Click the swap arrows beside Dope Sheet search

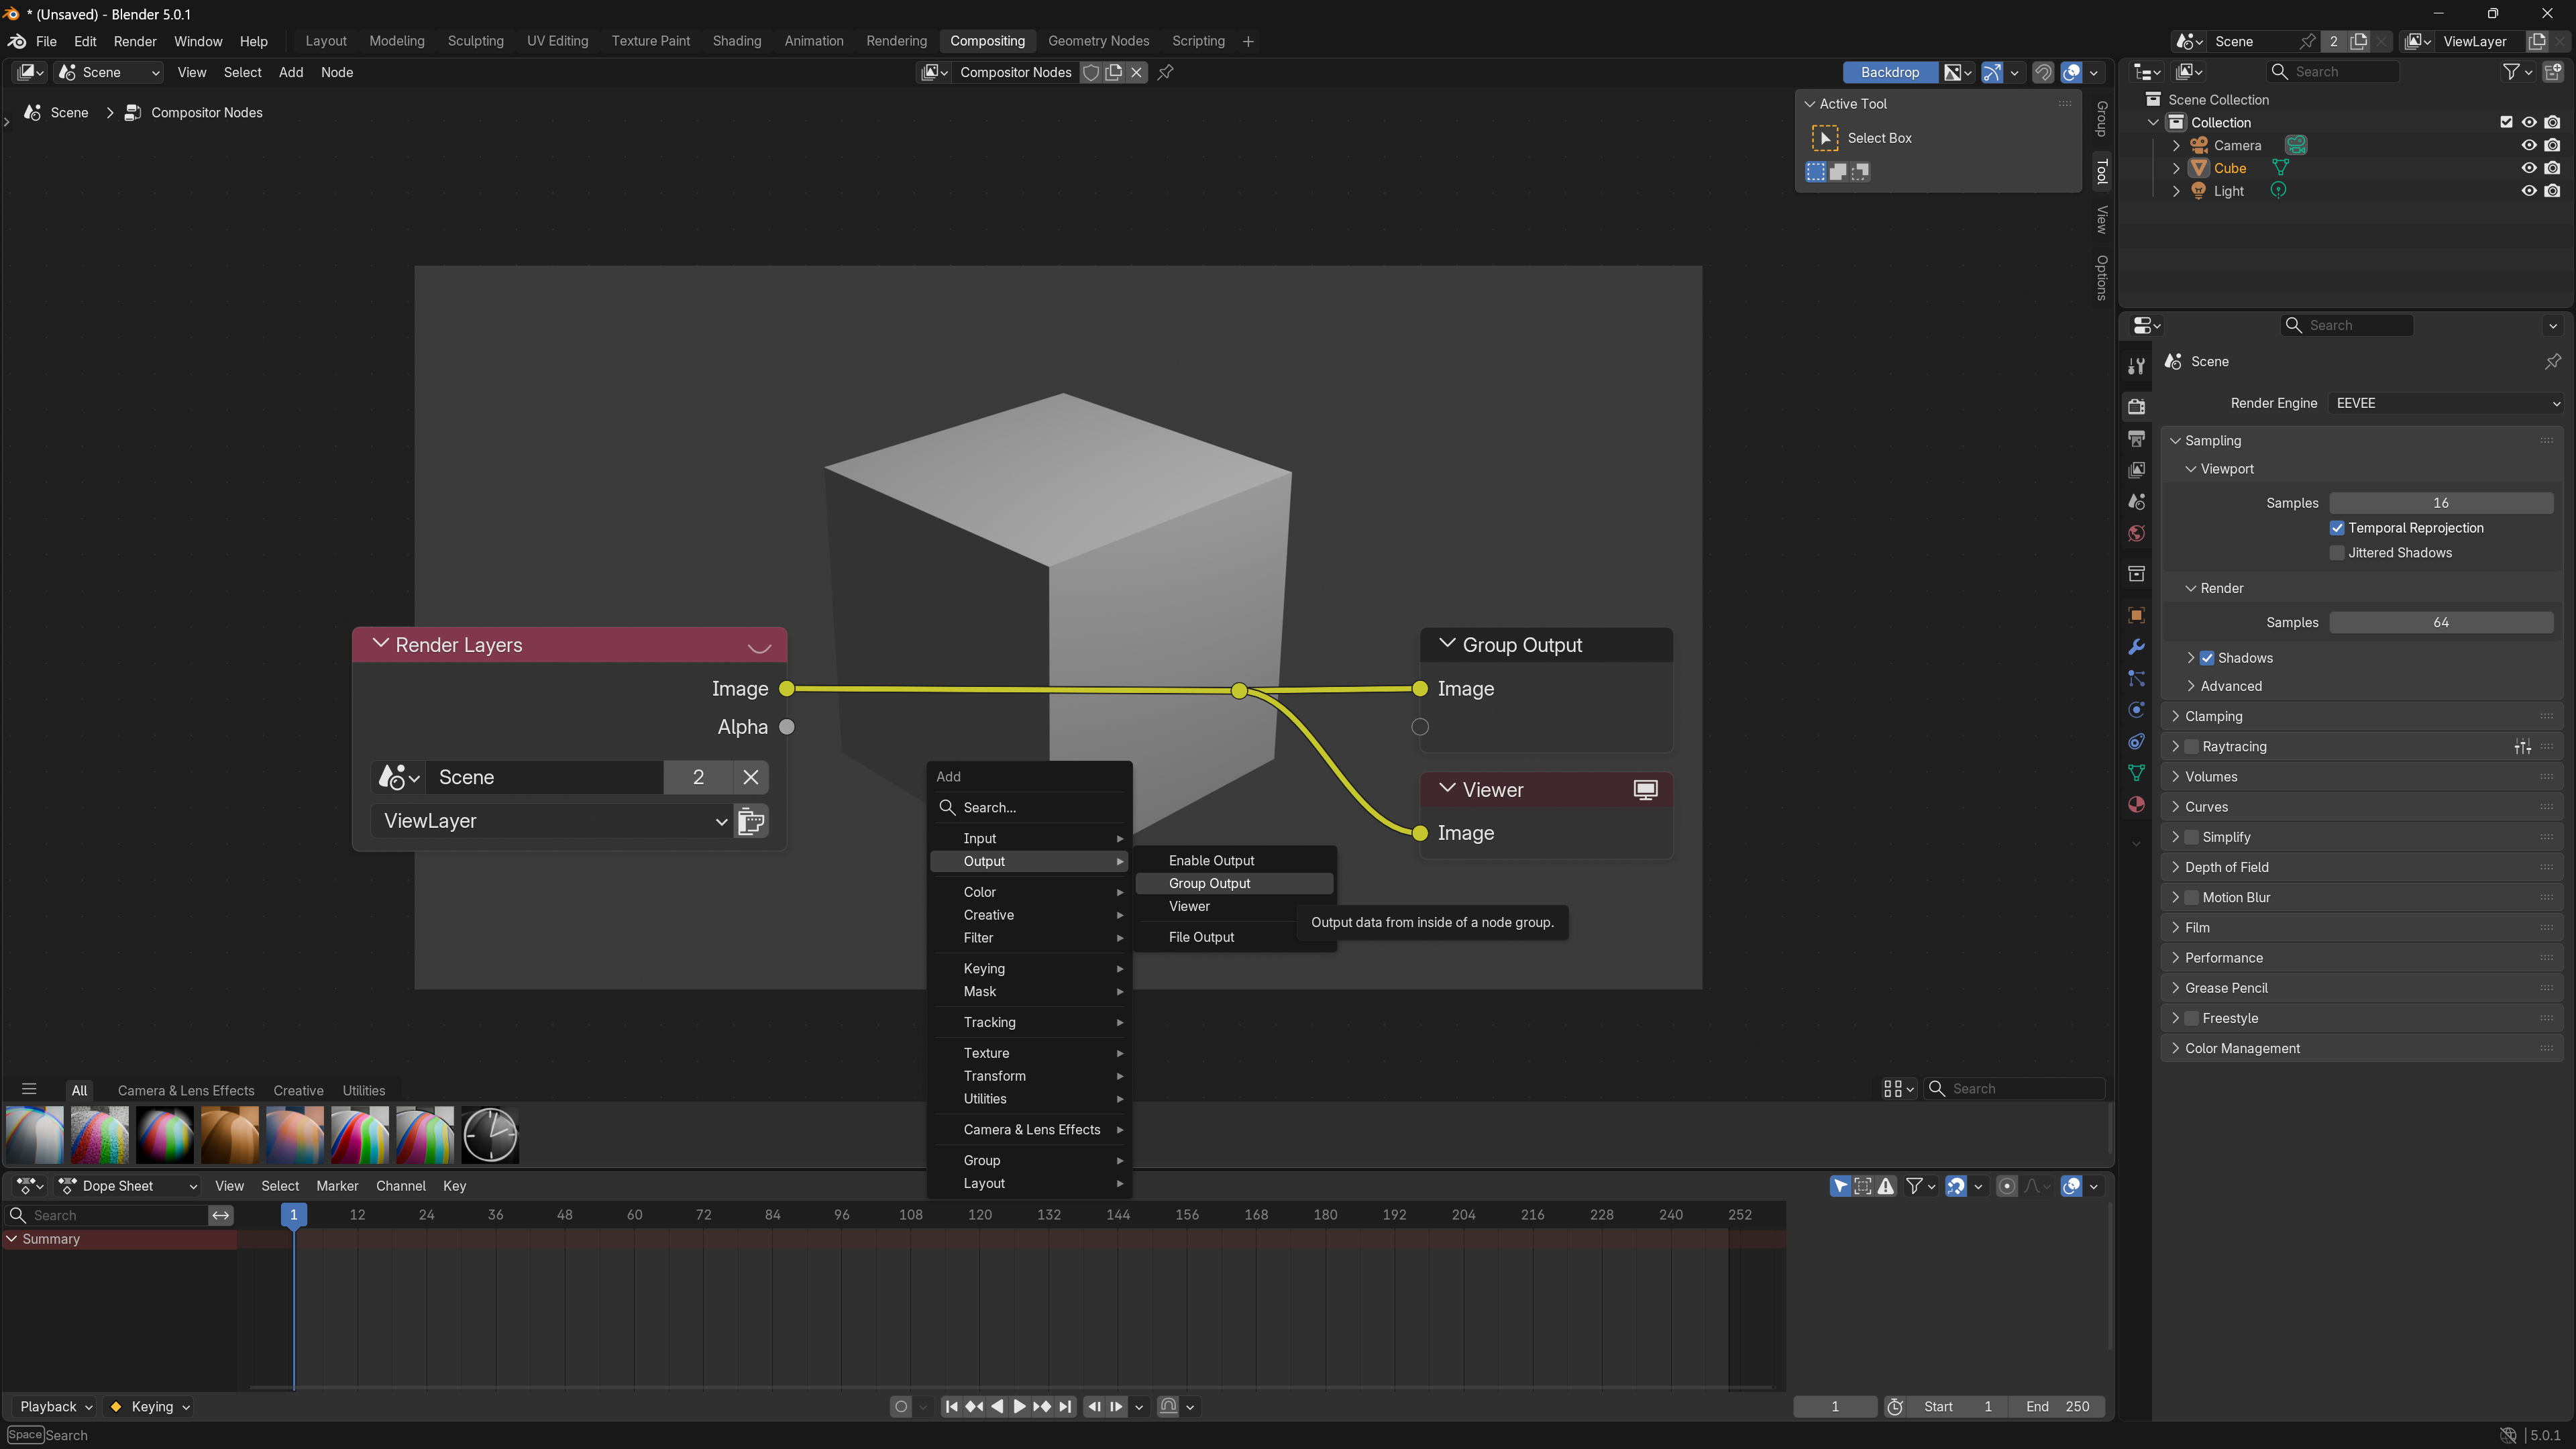point(221,1215)
